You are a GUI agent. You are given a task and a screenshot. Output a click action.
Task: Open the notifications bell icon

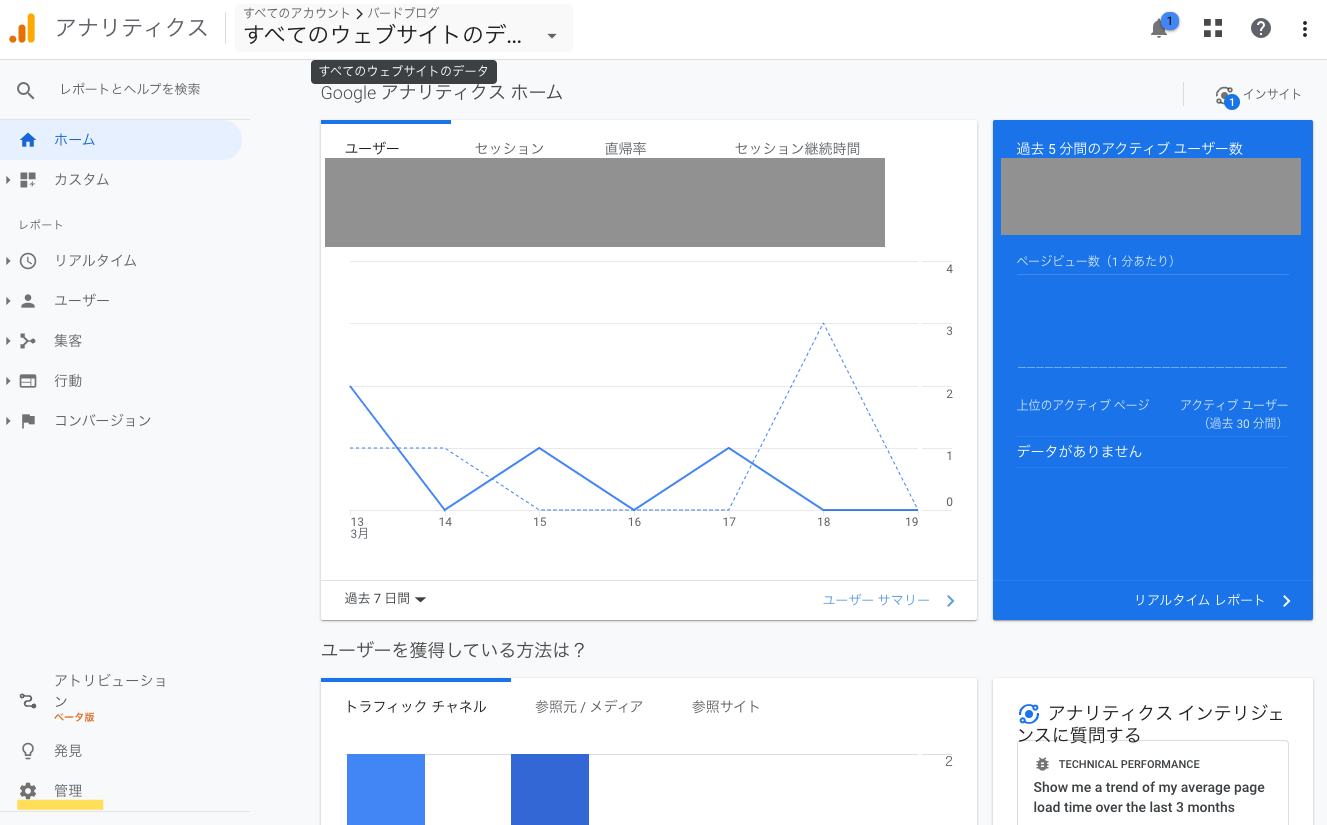pos(1160,28)
